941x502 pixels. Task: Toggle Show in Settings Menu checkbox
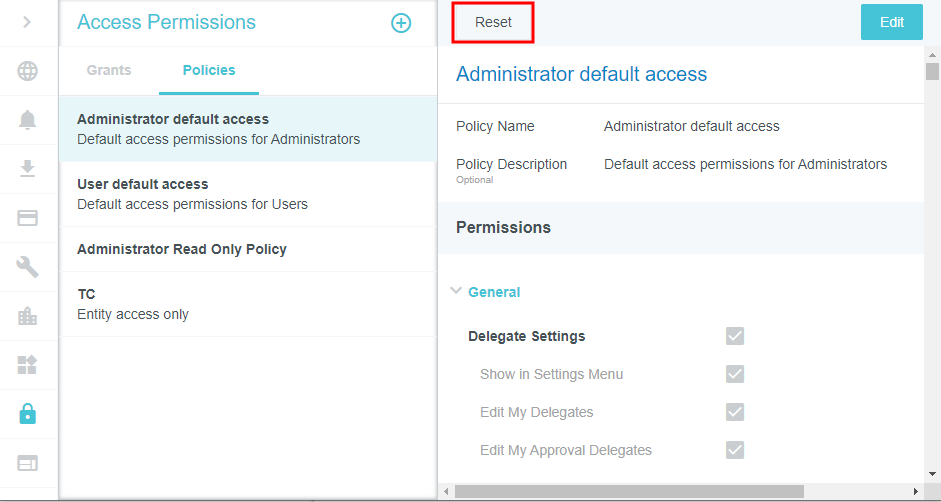coord(735,374)
